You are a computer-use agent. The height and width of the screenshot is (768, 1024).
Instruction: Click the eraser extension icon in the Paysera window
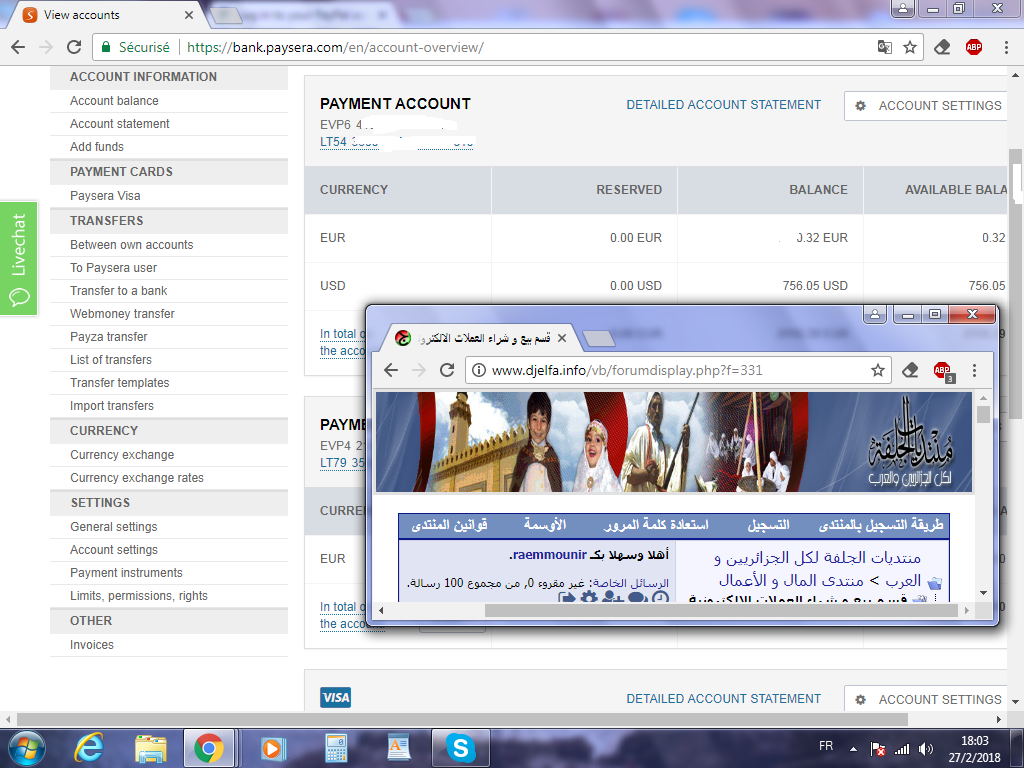click(942, 47)
